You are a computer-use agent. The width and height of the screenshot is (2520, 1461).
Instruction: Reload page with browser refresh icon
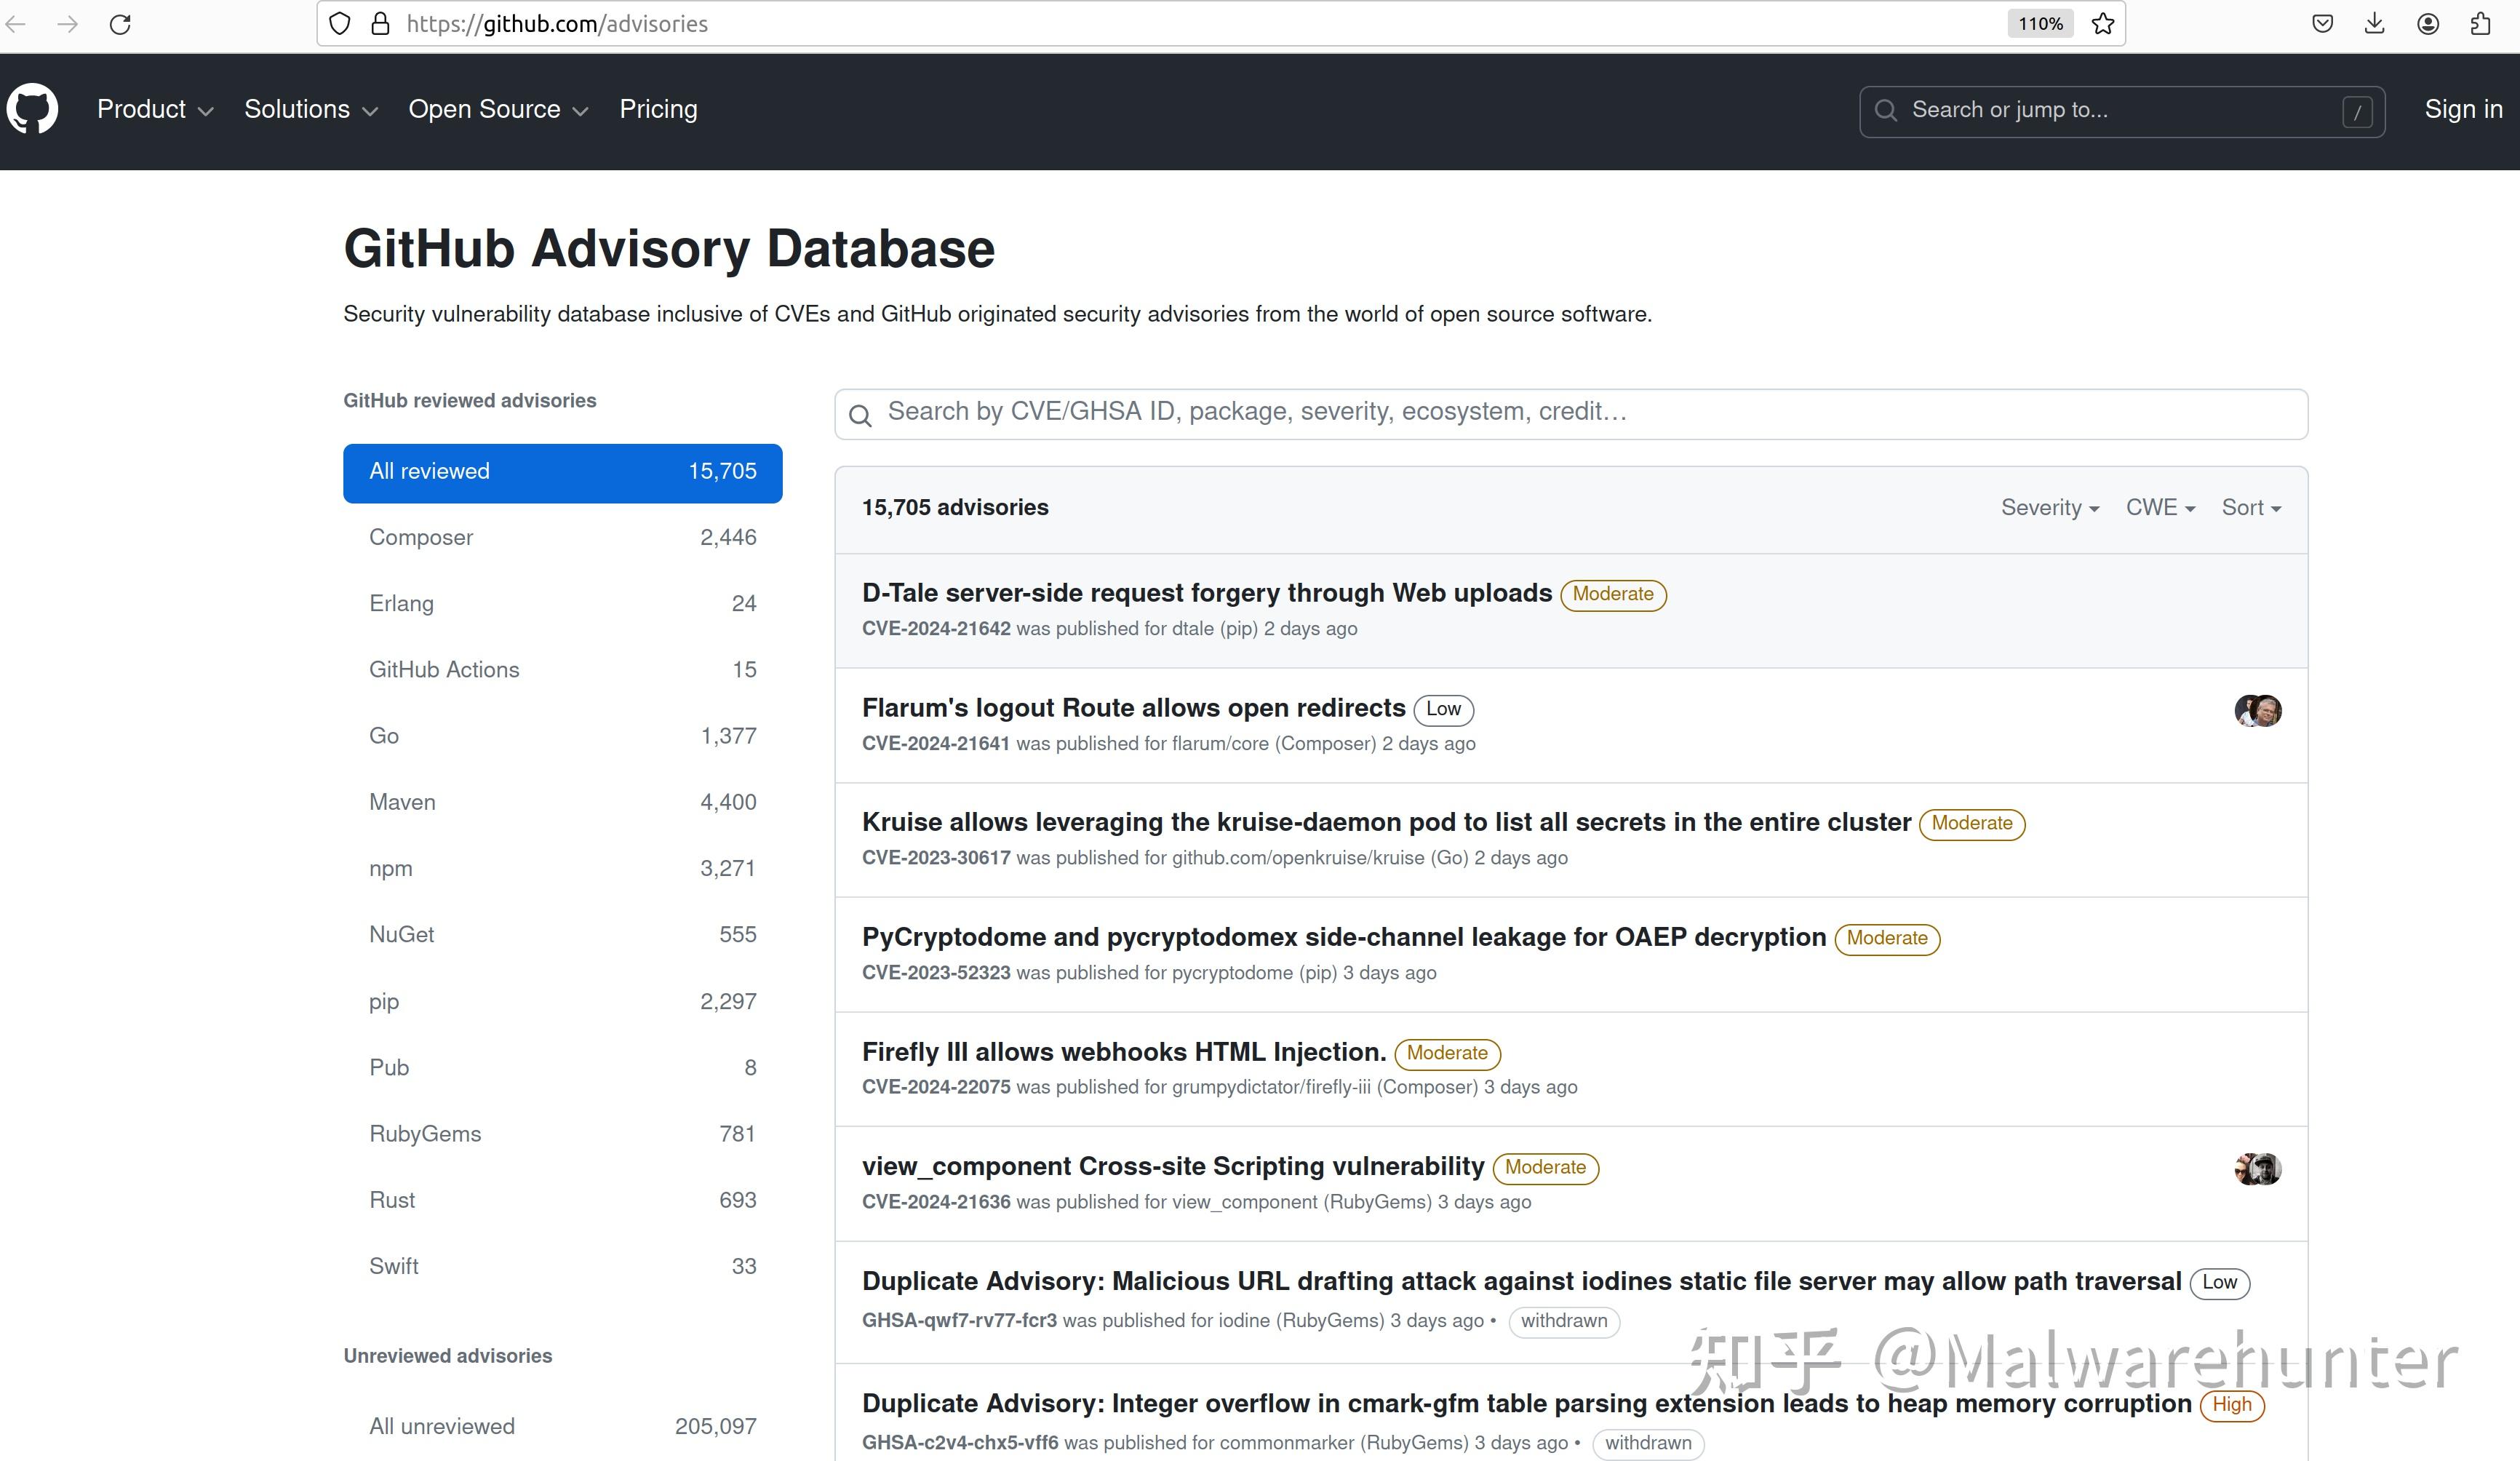coord(120,24)
